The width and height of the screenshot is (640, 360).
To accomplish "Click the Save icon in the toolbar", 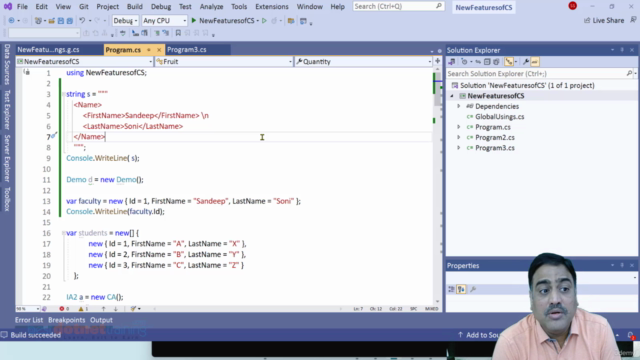I will (61, 20).
